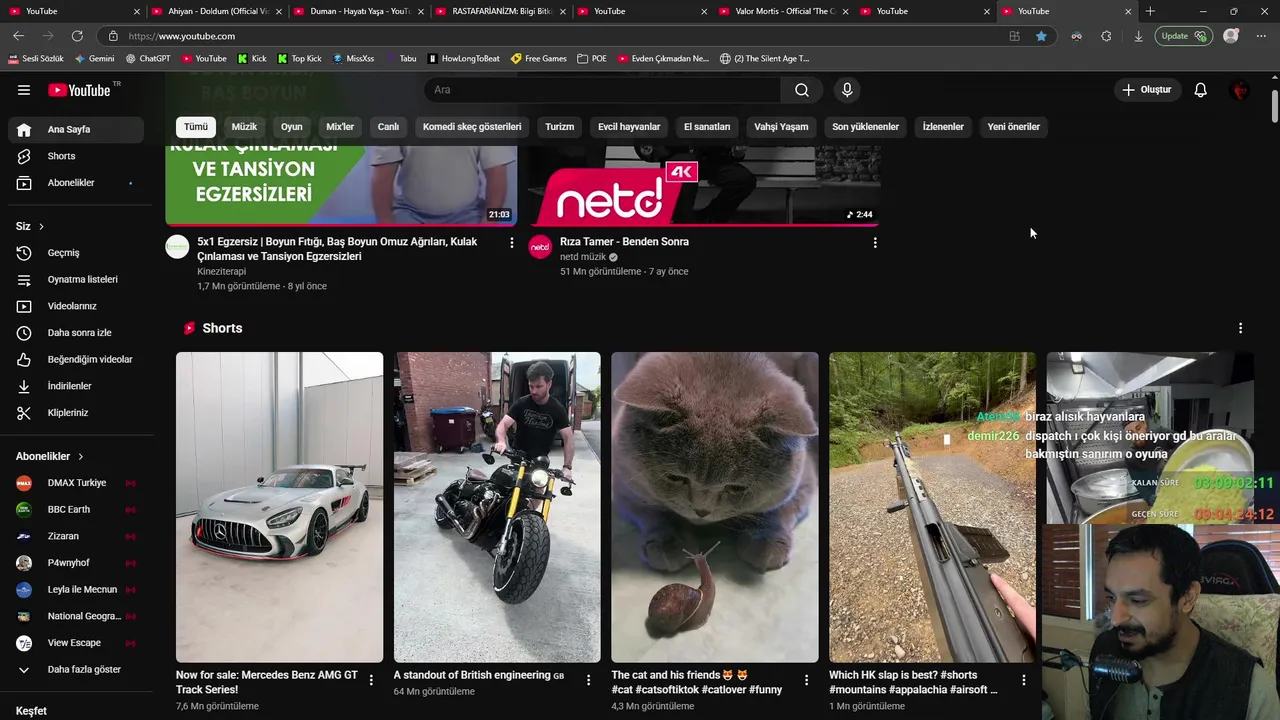
Task: Open National Geographic channel in sidebar
Action: click(76, 616)
